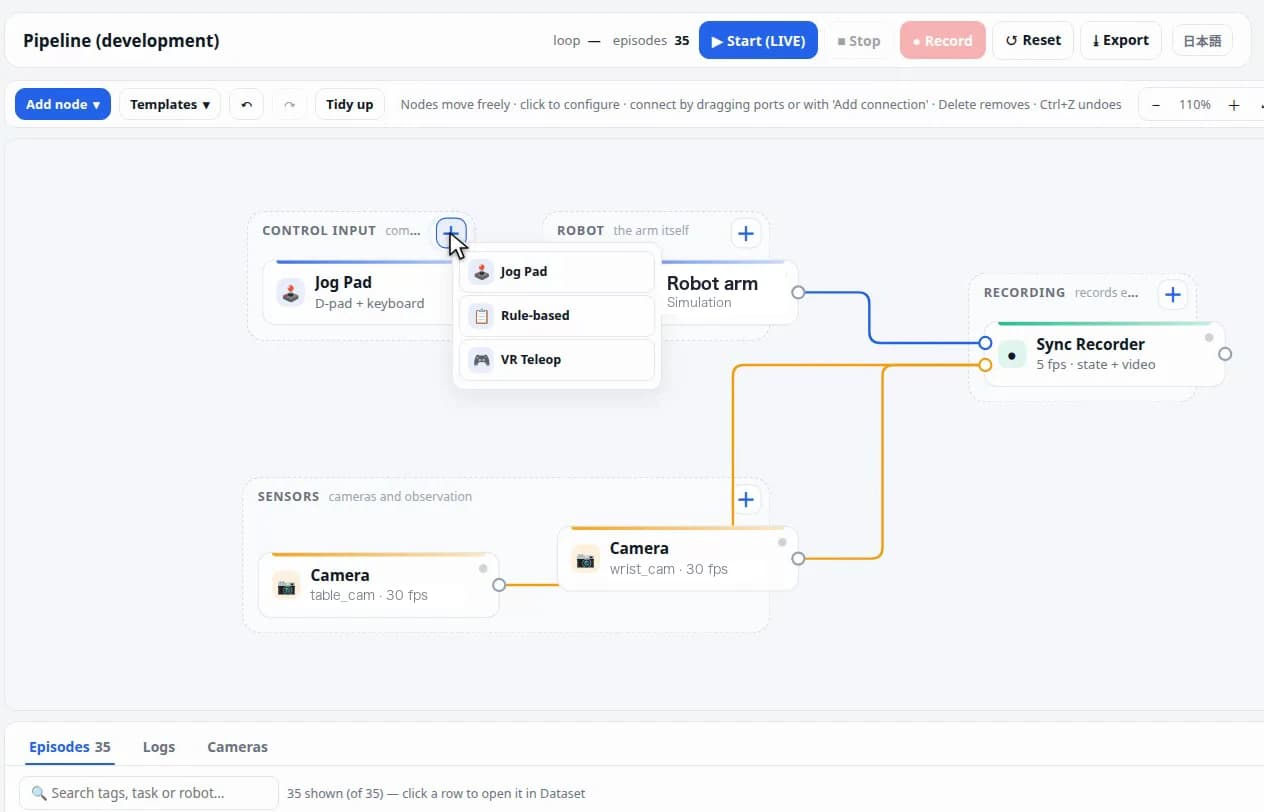Open the Templates dropdown
This screenshot has height=812, width=1264.
[x=170, y=104]
